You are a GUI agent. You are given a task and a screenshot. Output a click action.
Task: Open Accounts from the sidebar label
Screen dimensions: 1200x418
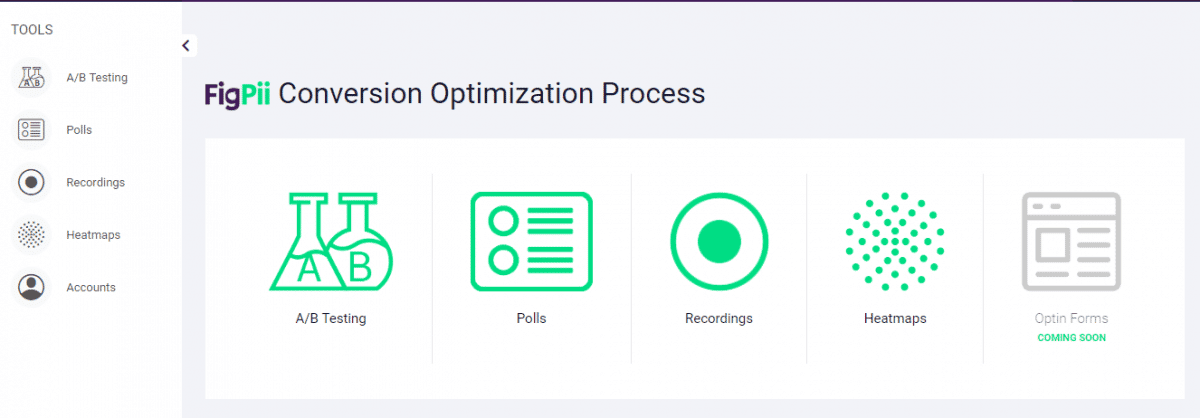91,287
